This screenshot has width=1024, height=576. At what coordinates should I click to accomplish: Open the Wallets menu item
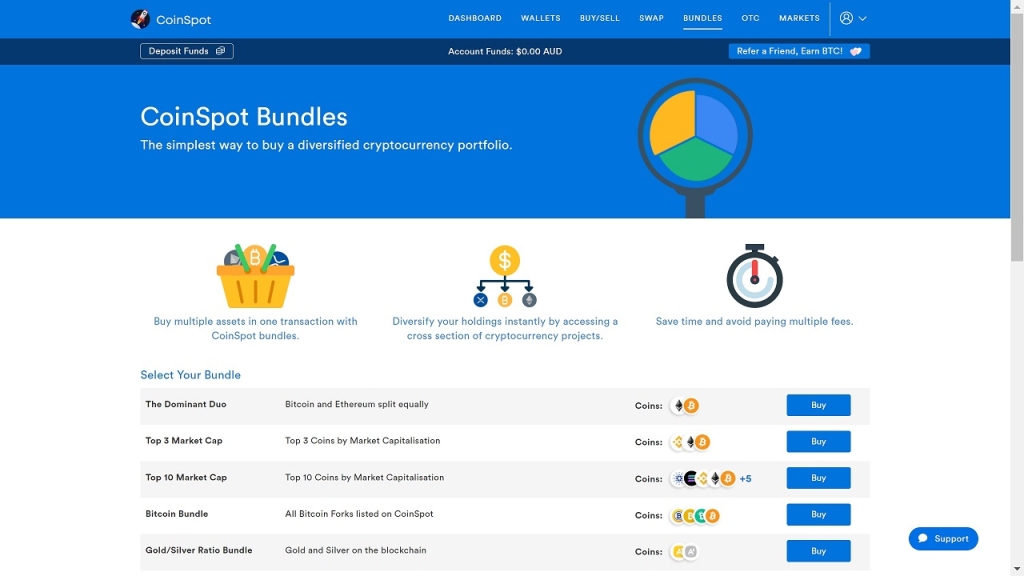[x=540, y=18]
